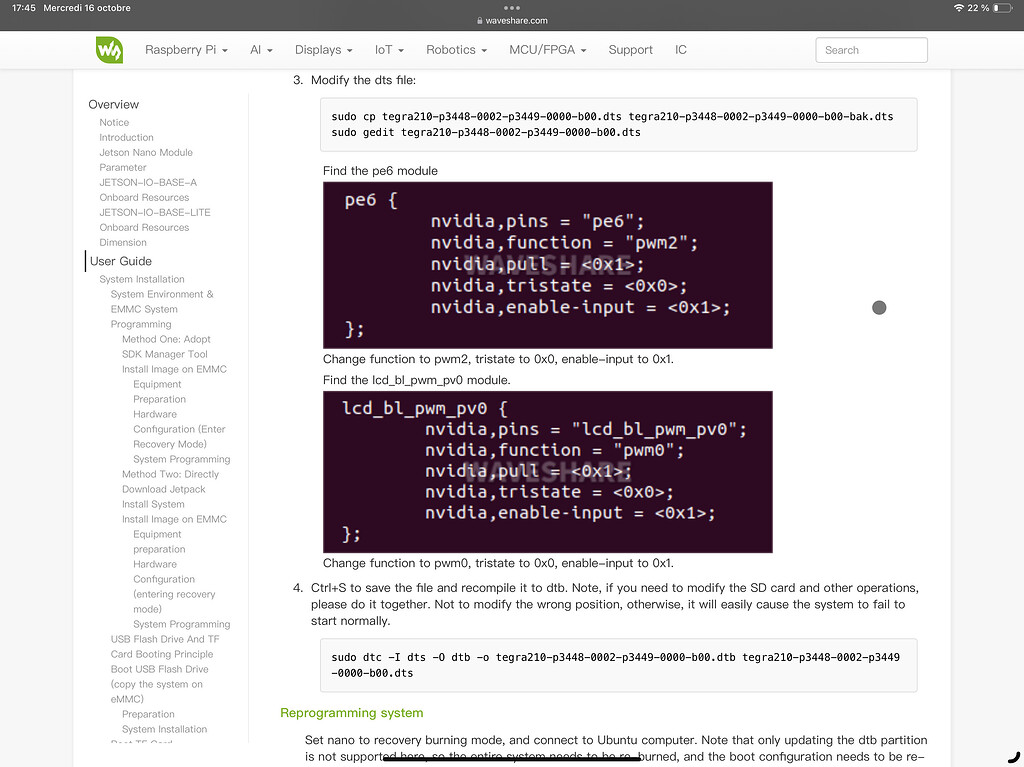This screenshot has height=767, width=1024.
Task: Click the Waveshare logo icon
Action: click(x=109, y=49)
